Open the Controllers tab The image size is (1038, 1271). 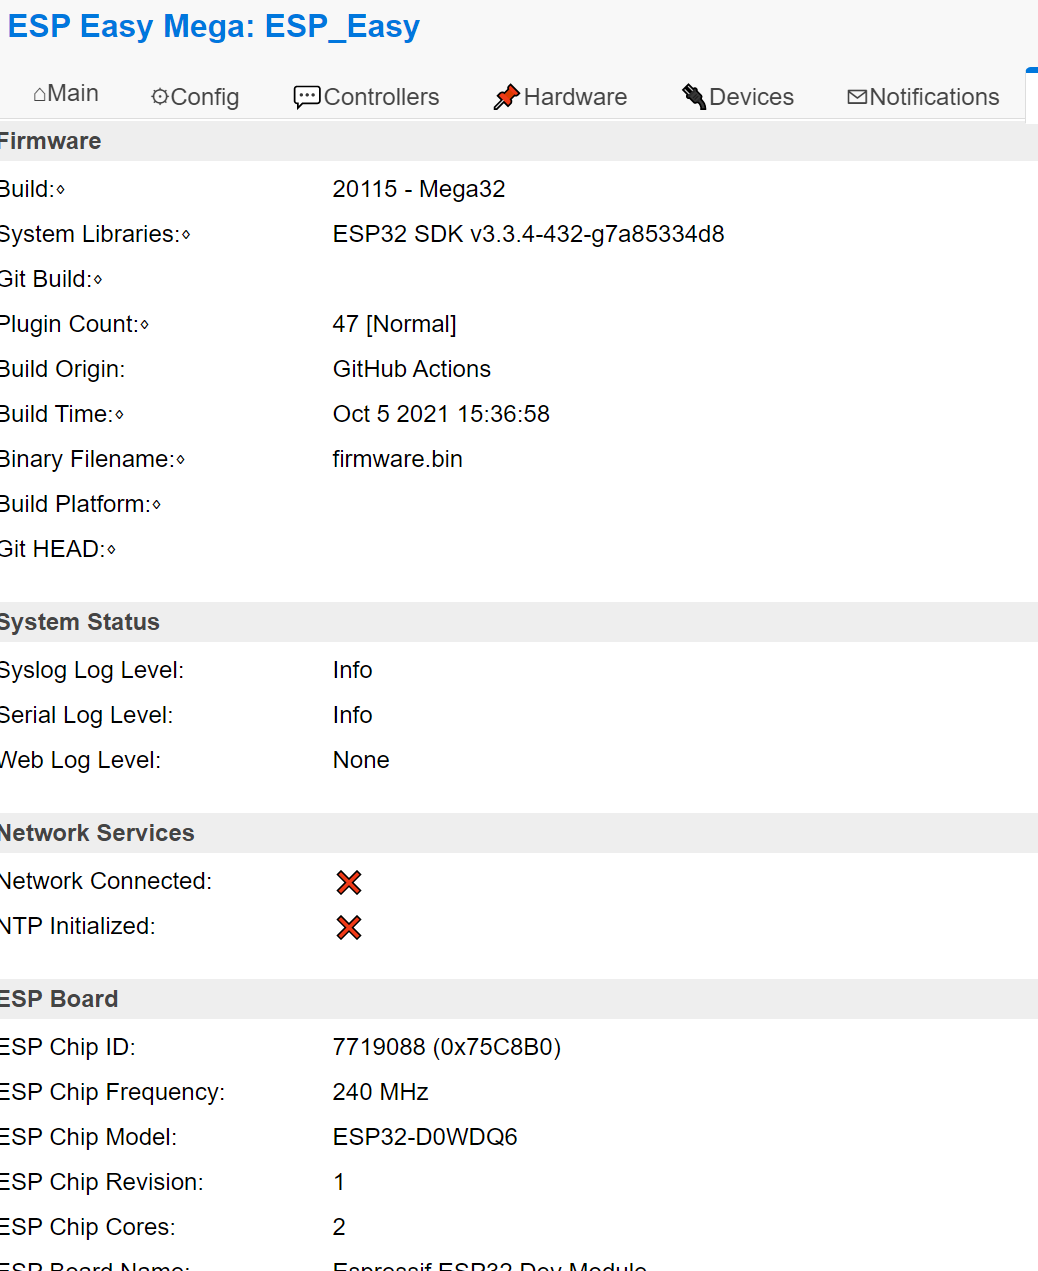click(366, 97)
